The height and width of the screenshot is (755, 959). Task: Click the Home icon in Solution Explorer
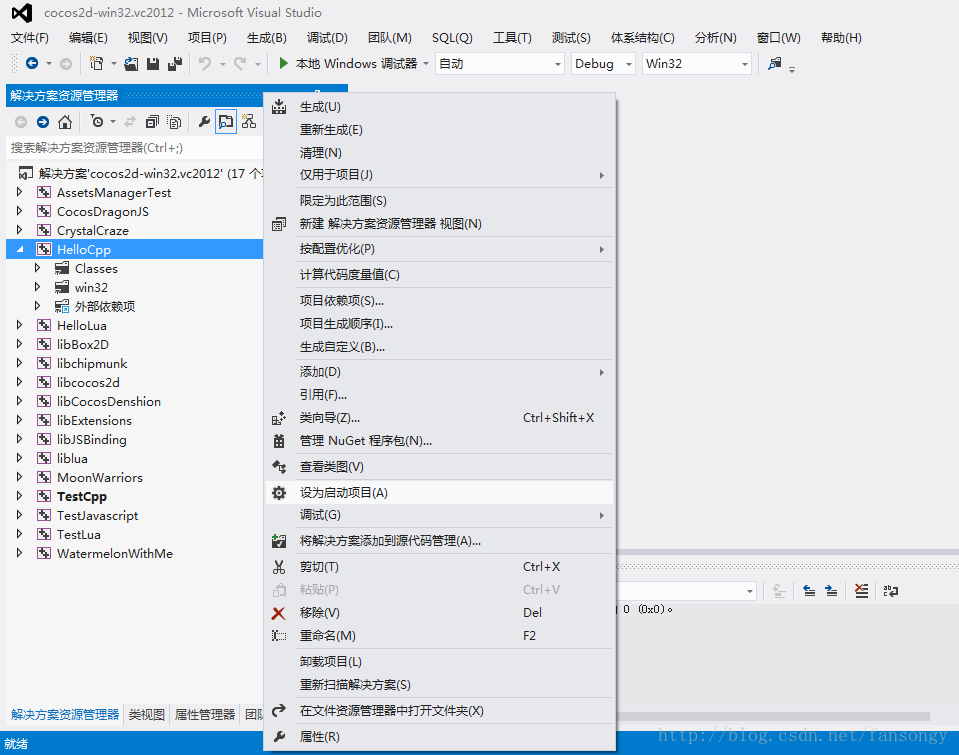(x=65, y=122)
